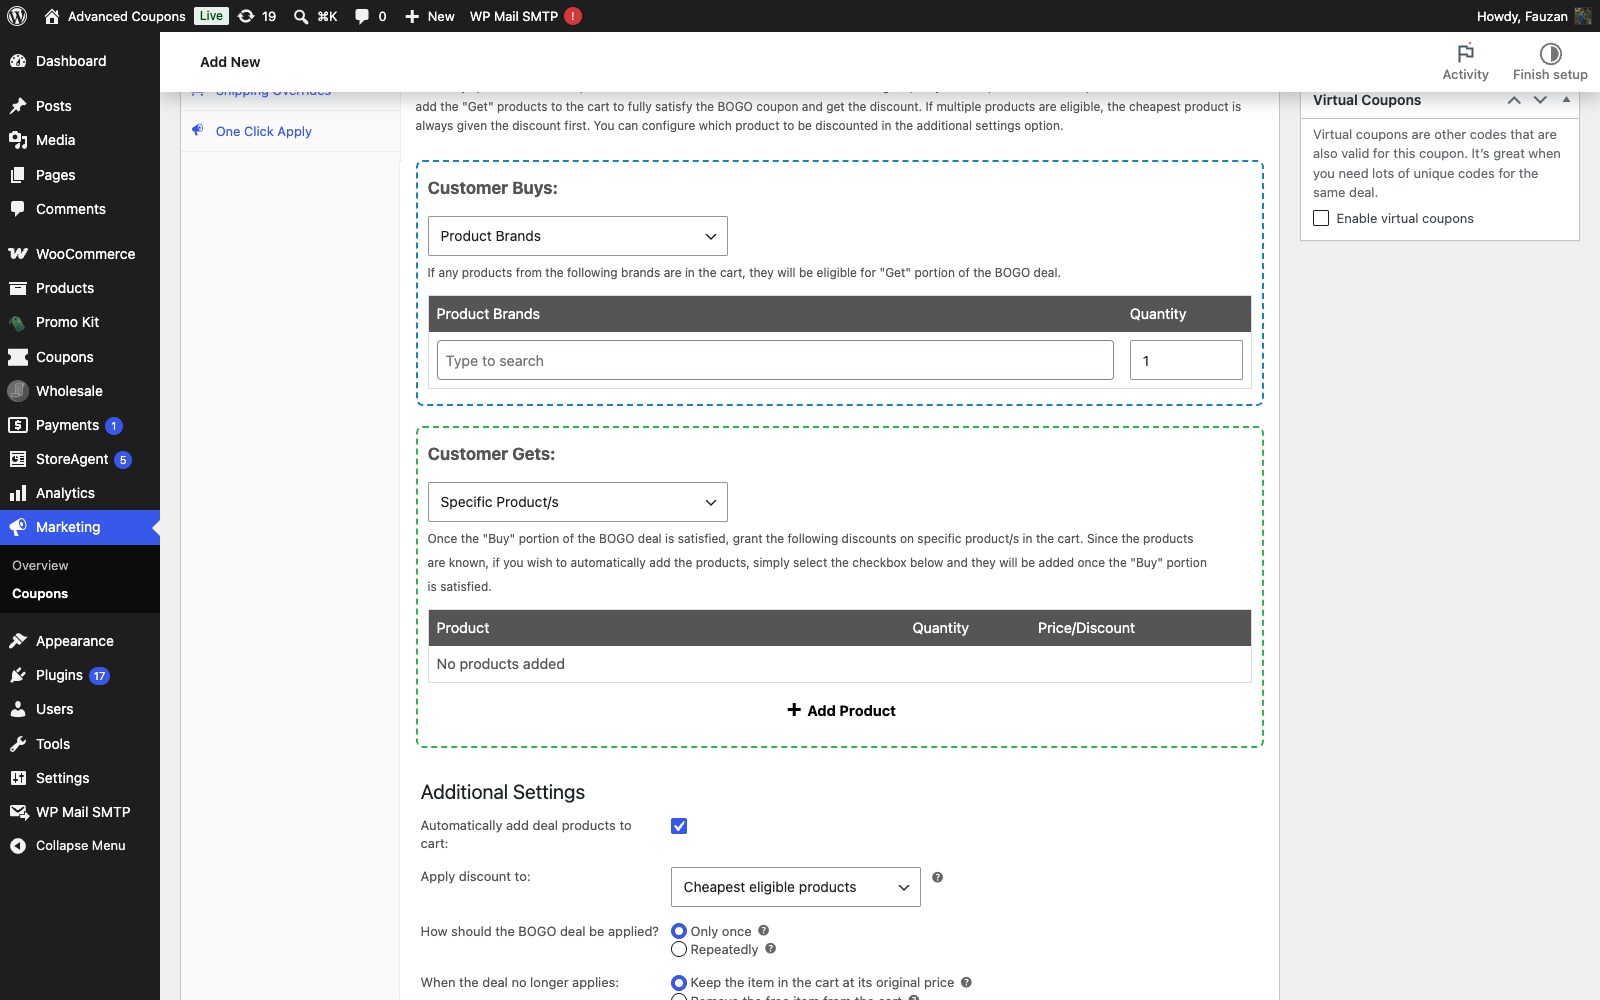Viewport: 1600px width, 1000px height.
Task: Open the Customer Buys Product Brands dropdown
Action: point(577,236)
